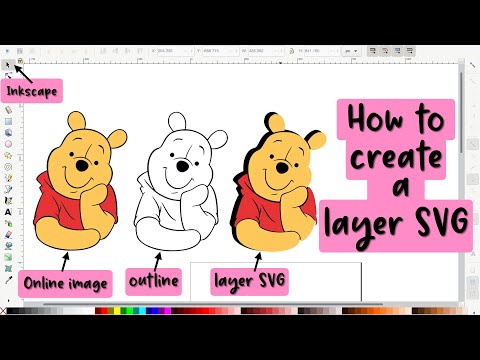The width and height of the screenshot is (480, 360).
Task: Toggle first scale-affect button in toolbar
Action: tap(373, 51)
